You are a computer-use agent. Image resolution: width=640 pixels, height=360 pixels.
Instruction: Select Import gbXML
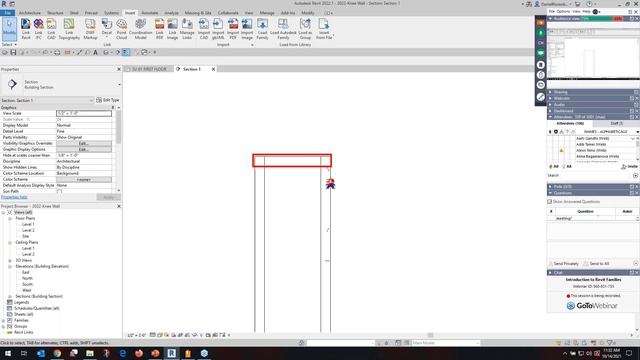218,29
